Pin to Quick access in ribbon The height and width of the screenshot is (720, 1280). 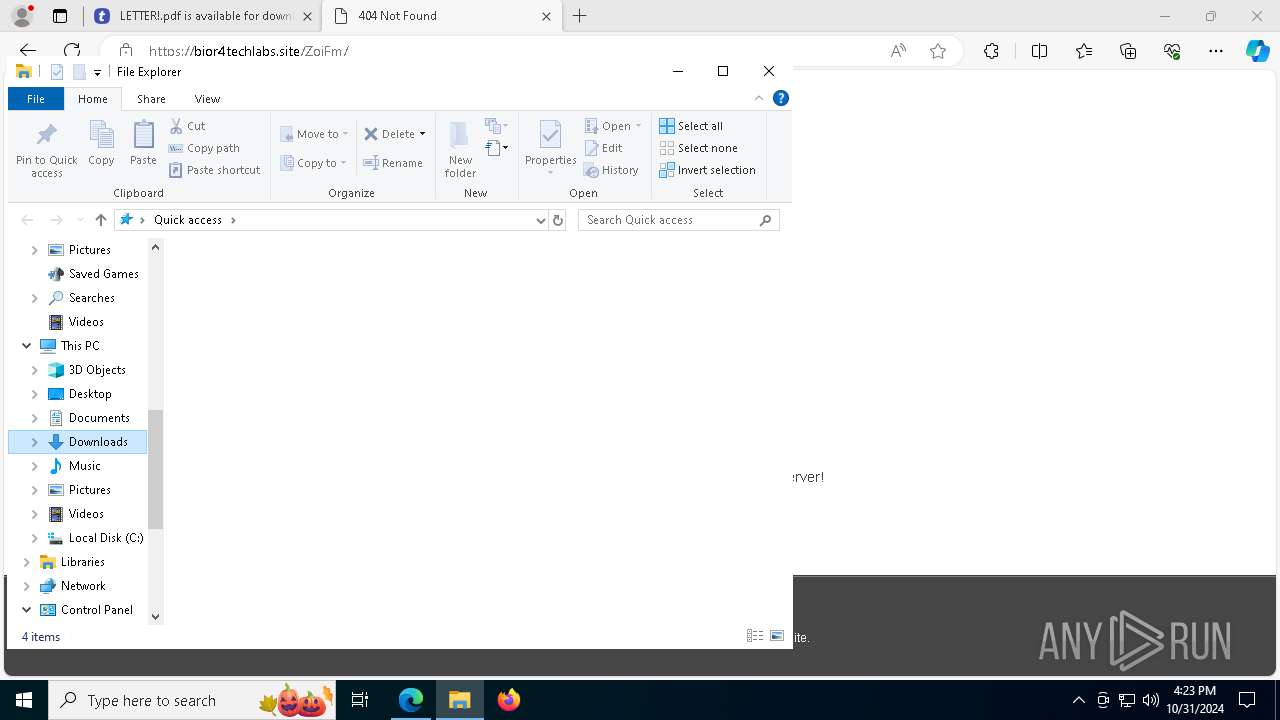[46, 150]
